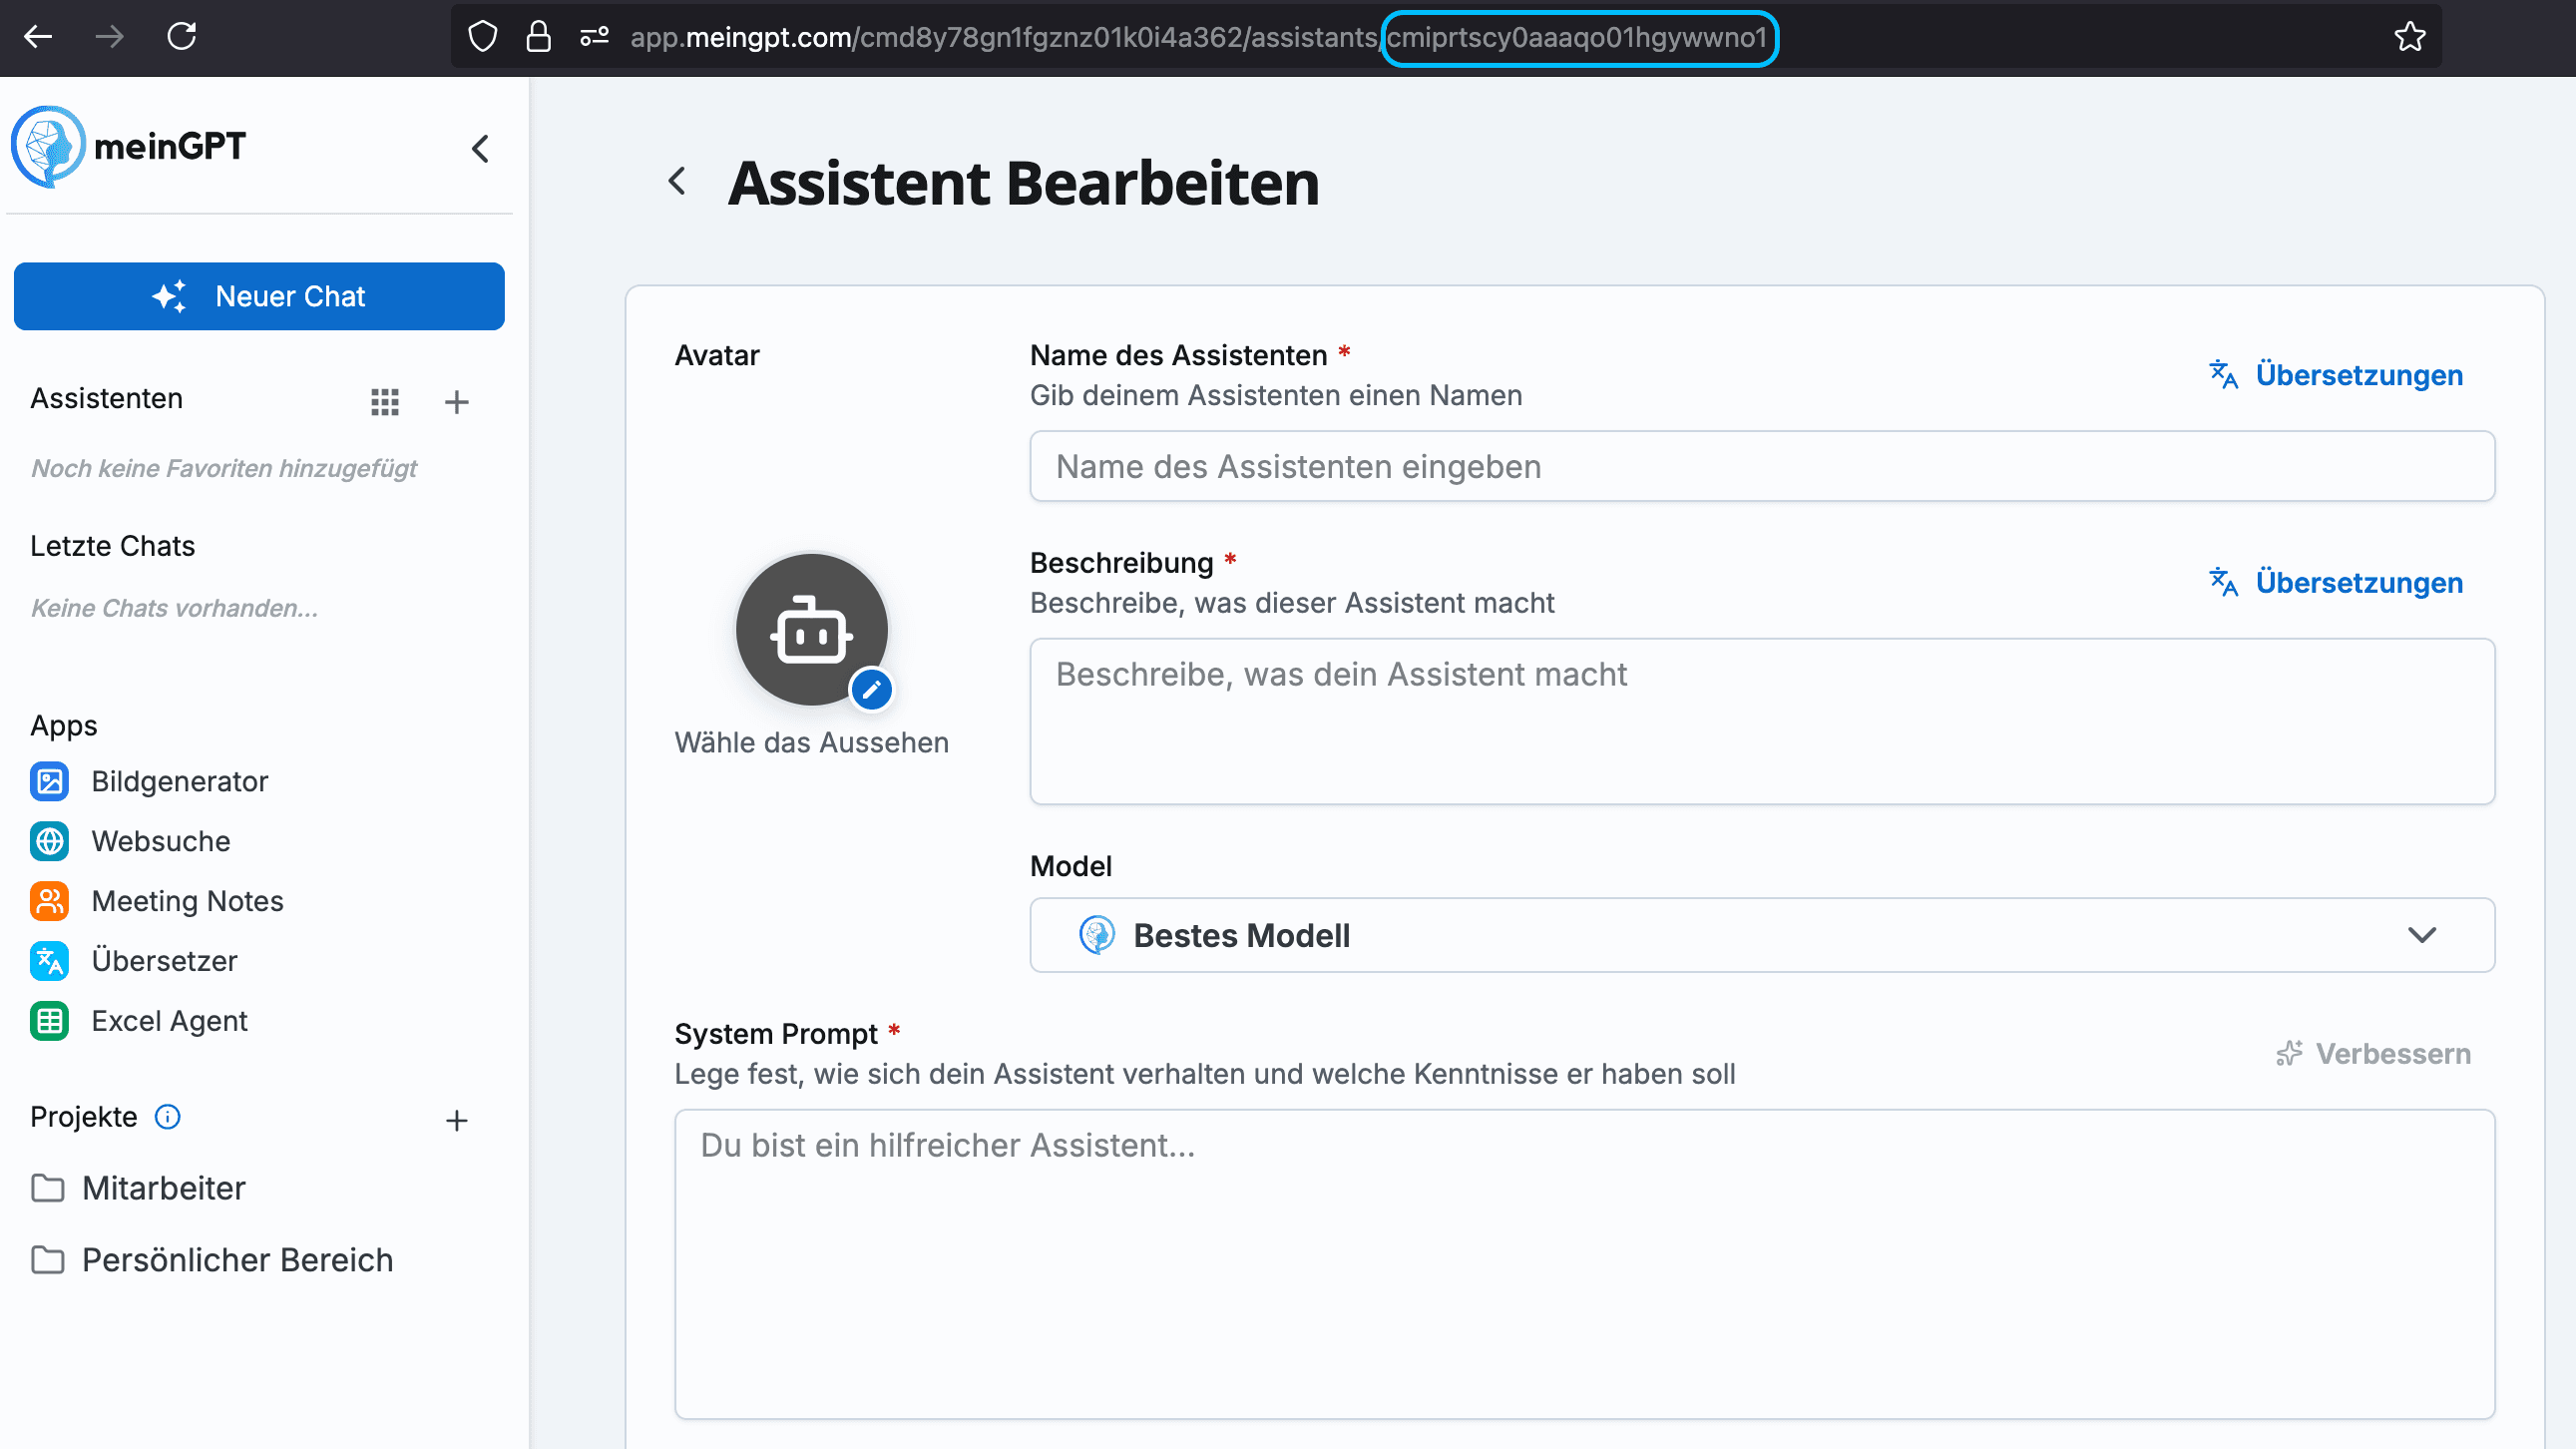Edit the assistant avatar with the pencil icon

coord(871,688)
